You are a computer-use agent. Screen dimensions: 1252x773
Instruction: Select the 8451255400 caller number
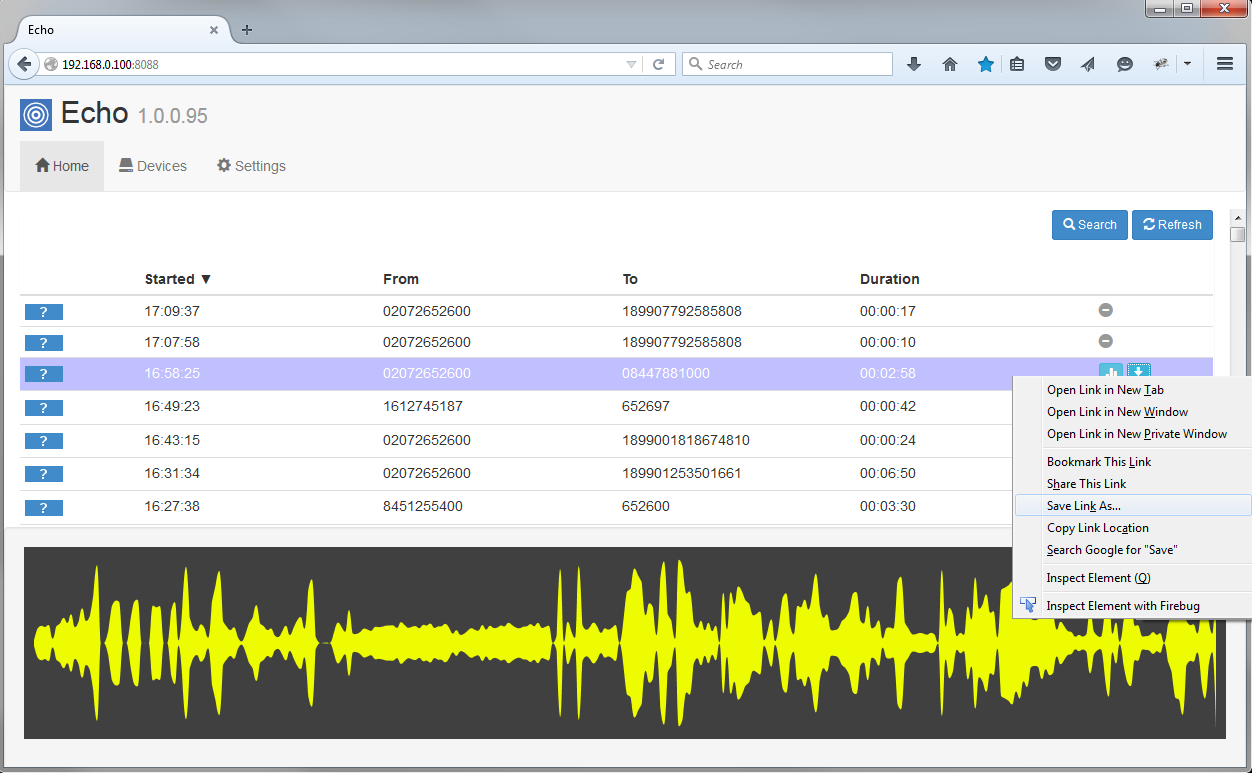(x=423, y=506)
